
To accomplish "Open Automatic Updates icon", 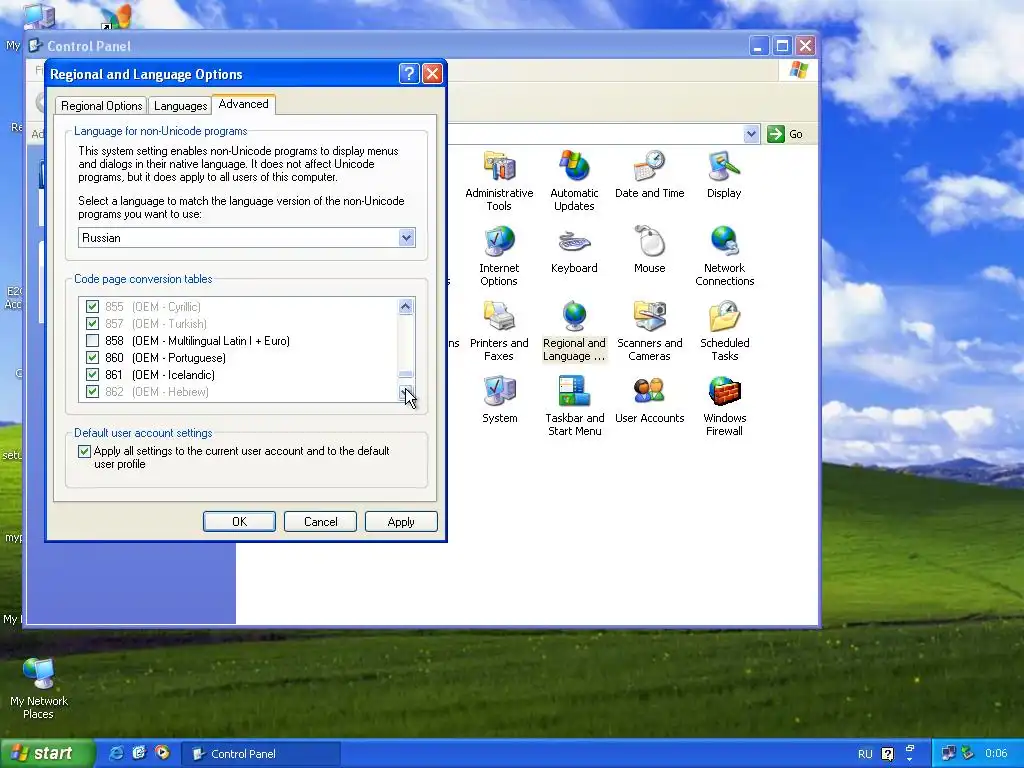I will [x=574, y=166].
